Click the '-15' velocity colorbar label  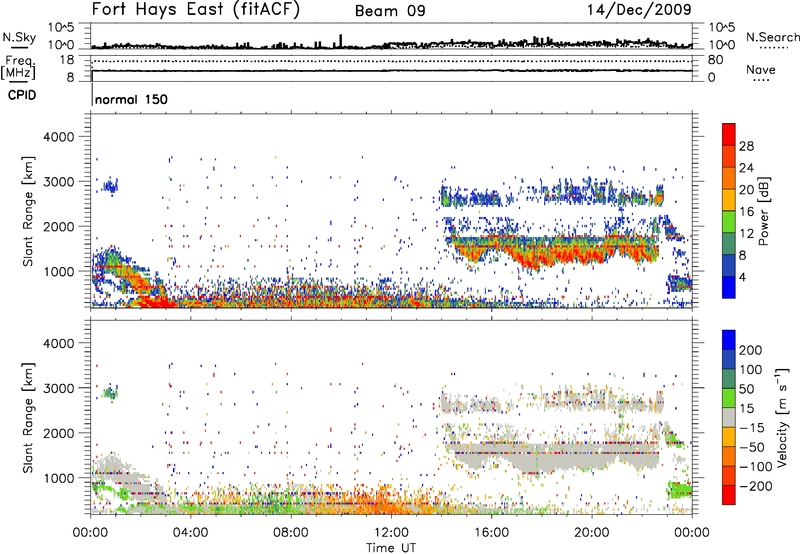(x=752, y=428)
